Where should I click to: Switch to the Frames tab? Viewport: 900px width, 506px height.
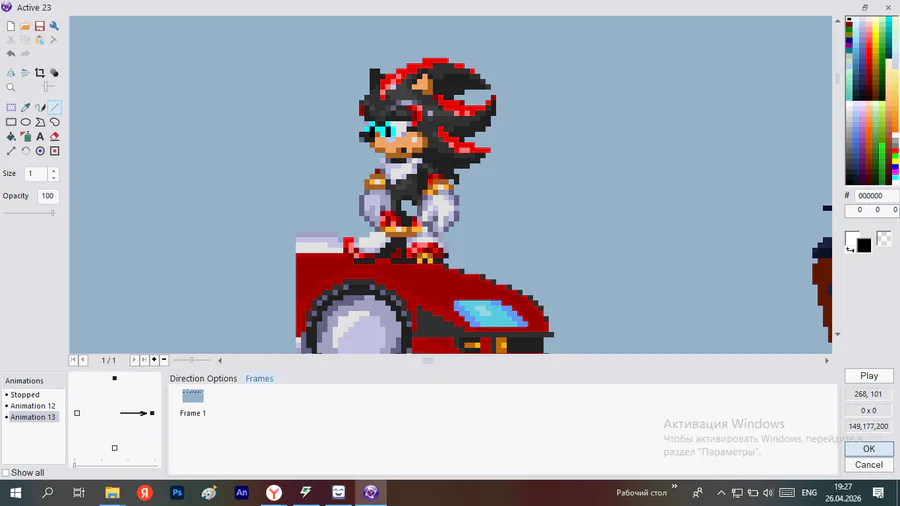coord(259,379)
